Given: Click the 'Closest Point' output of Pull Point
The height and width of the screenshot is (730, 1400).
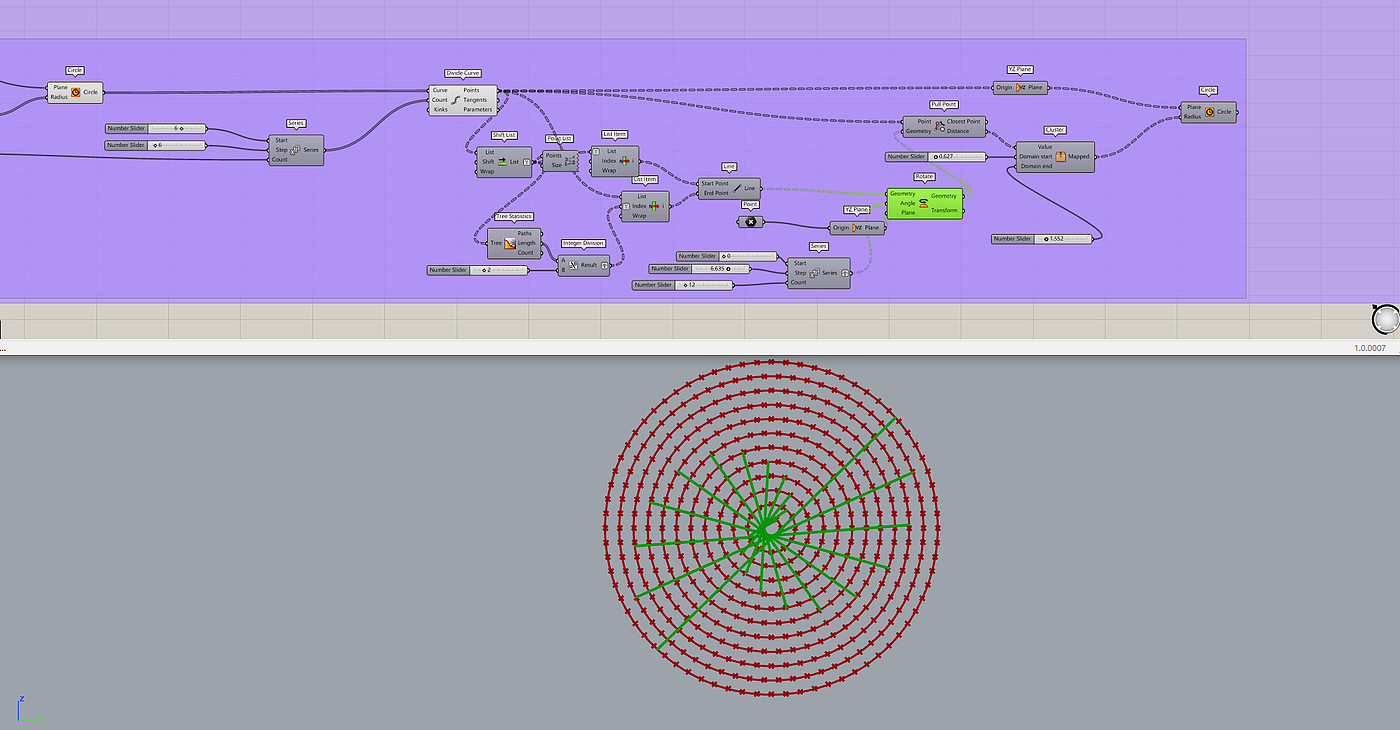Looking at the screenshot, I should [x=965, y=121].
